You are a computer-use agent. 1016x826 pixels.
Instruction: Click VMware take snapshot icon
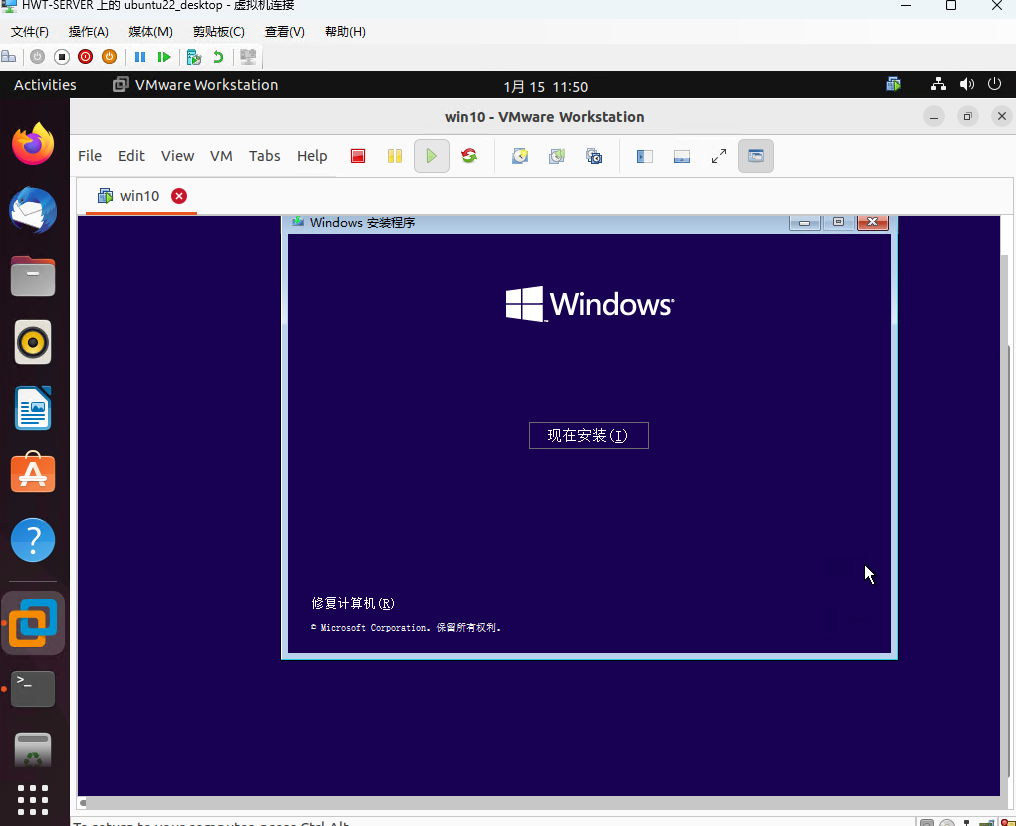click(520, 156)
